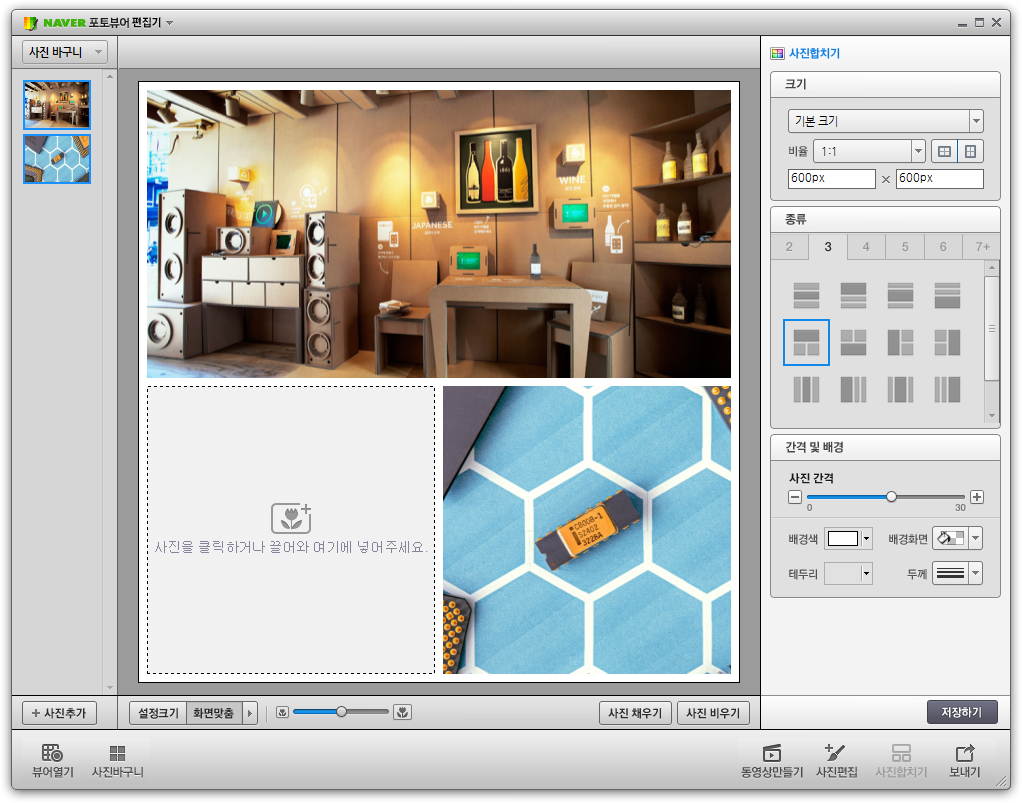Open 테두리 border color dropdown
Viewport: 1022px width, 803px height.
click(x=866, y=574)
